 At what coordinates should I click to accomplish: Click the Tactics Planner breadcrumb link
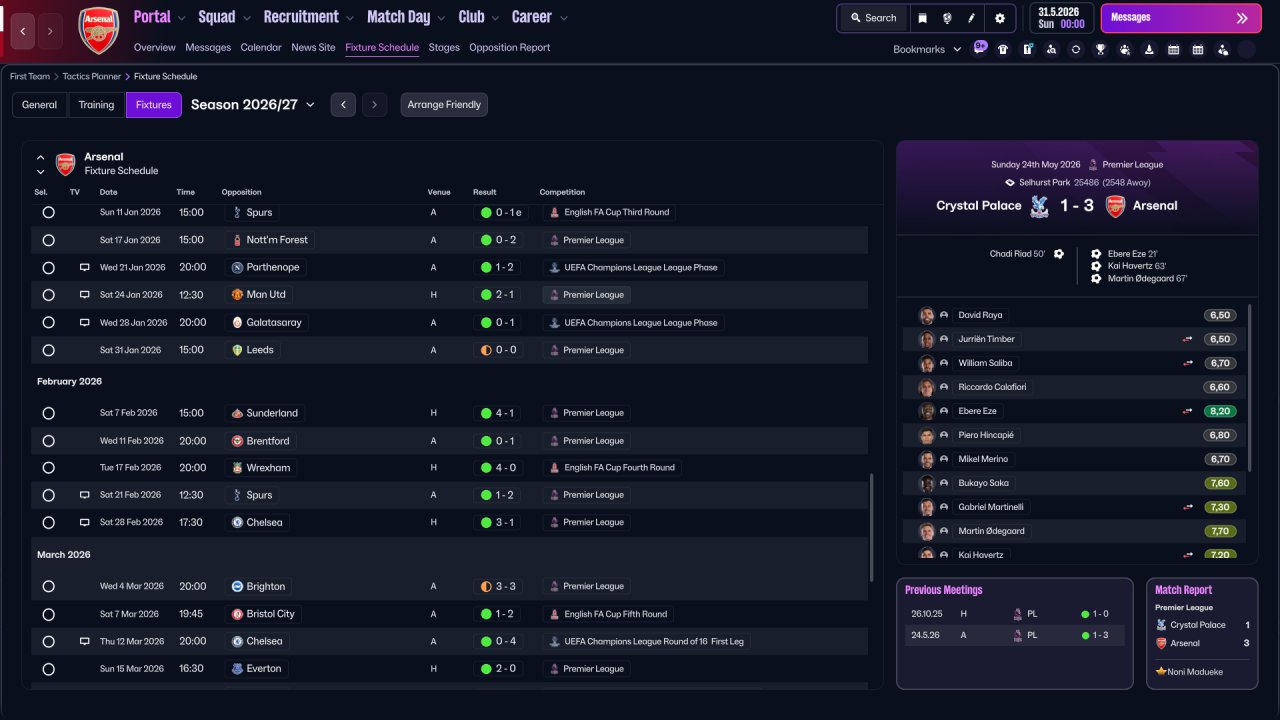coord(92,76)
